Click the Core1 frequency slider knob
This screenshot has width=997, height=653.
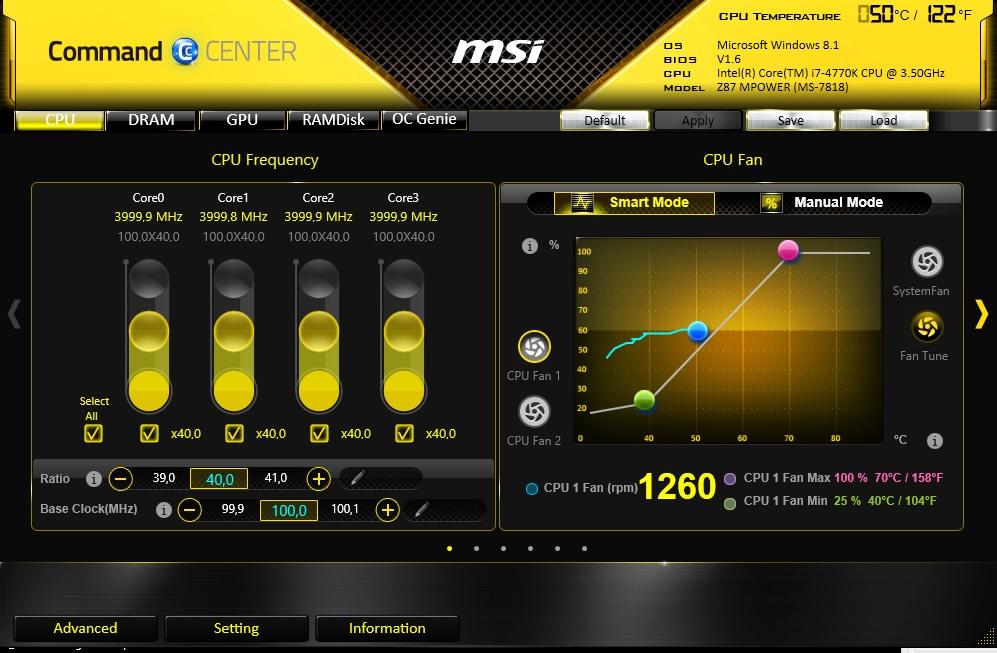pos(234,331)
